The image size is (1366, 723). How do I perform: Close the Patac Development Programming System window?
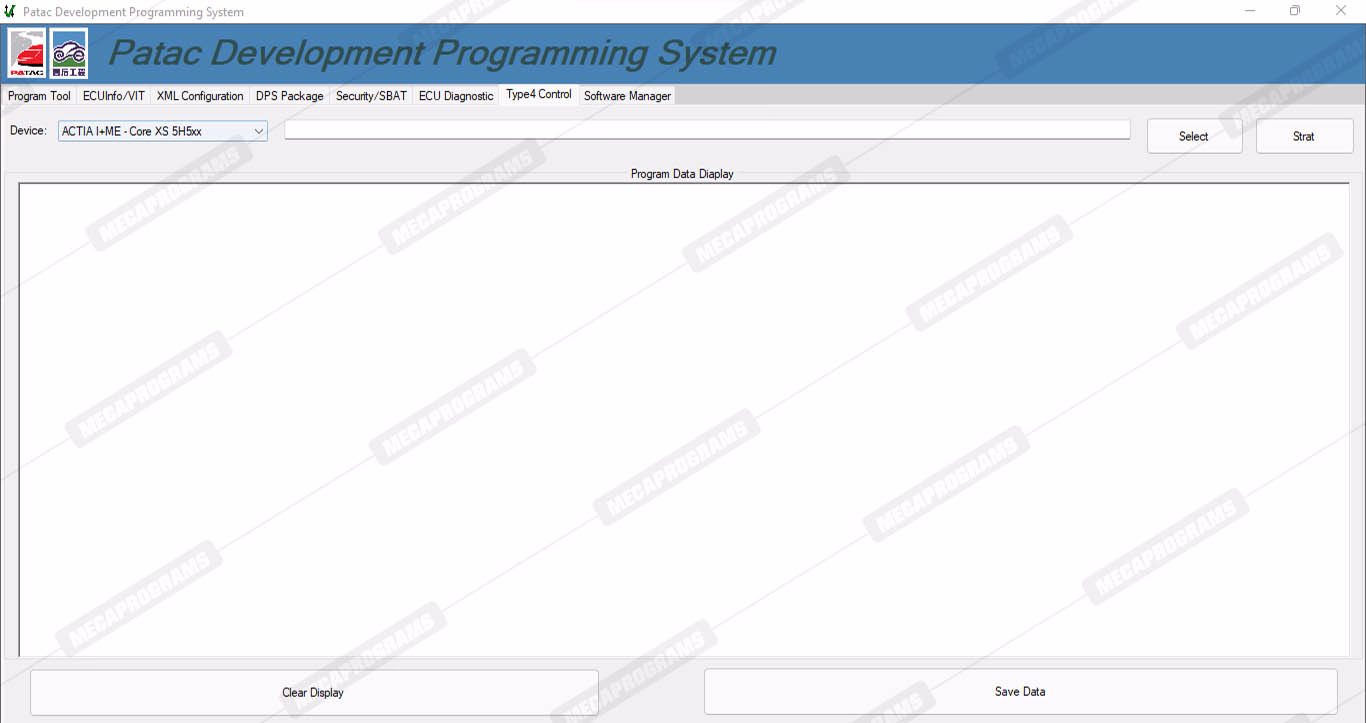(1341, 11)
